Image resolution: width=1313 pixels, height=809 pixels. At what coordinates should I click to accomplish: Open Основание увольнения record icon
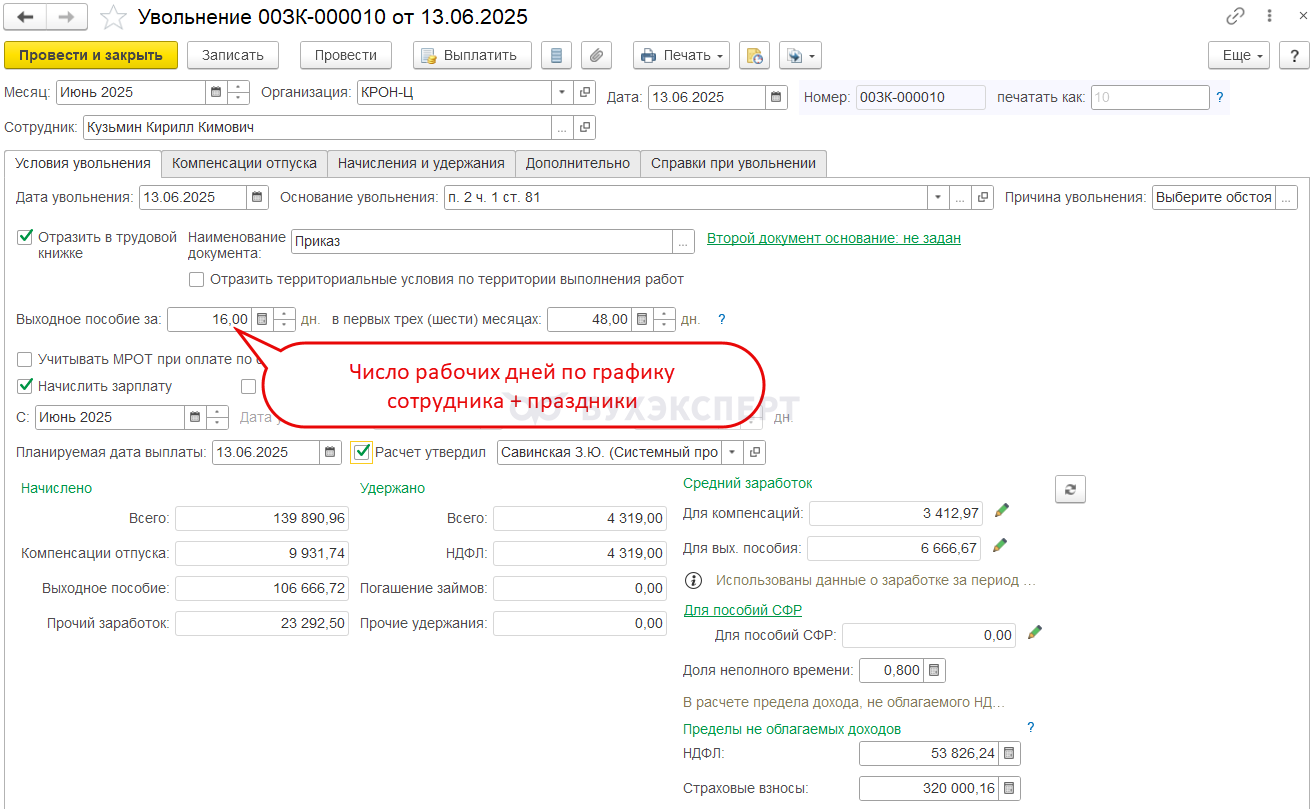(984, 197)
